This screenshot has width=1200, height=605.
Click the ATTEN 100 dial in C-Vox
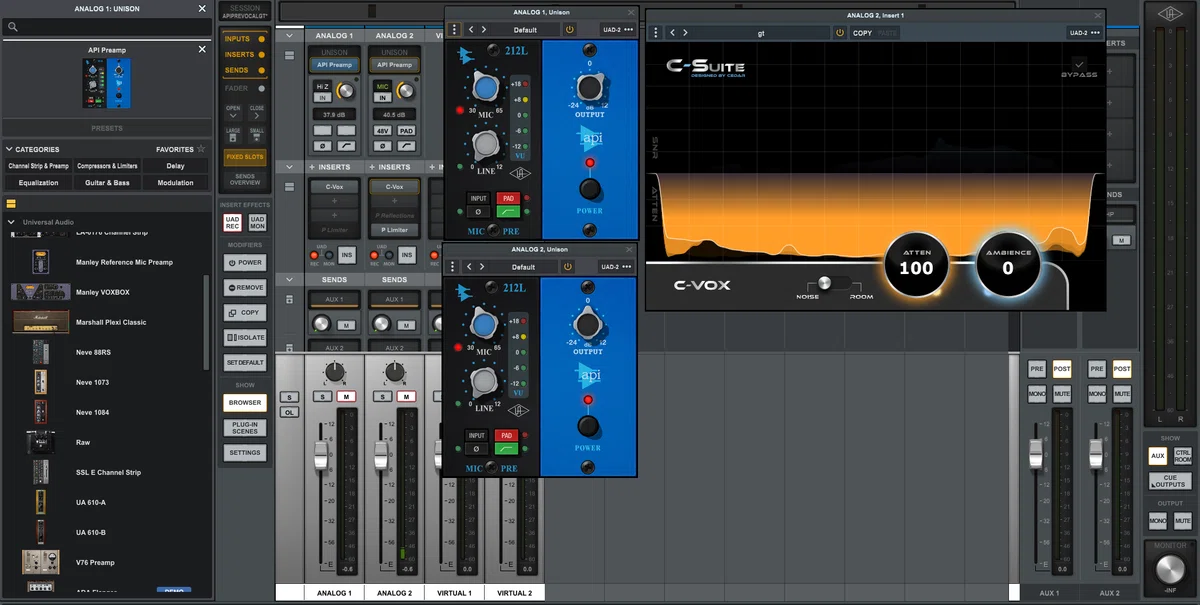916,265
